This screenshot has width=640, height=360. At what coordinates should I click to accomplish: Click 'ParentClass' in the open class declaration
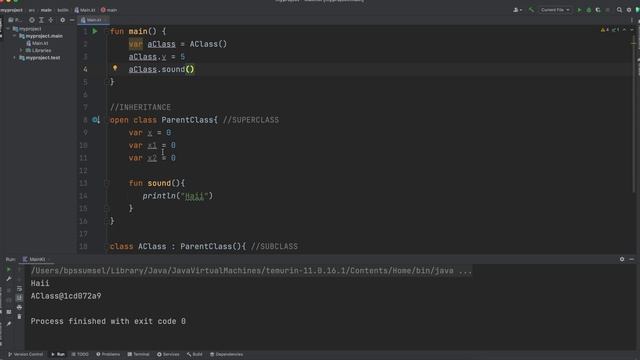point(187,120)
